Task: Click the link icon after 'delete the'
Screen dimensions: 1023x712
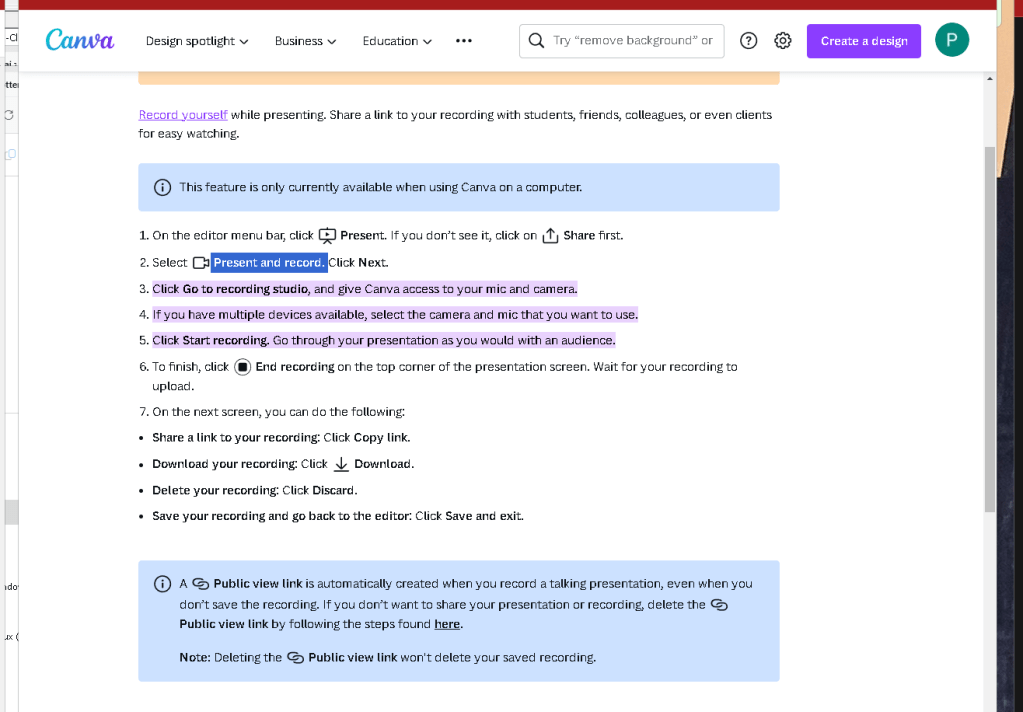Action: 719,605
